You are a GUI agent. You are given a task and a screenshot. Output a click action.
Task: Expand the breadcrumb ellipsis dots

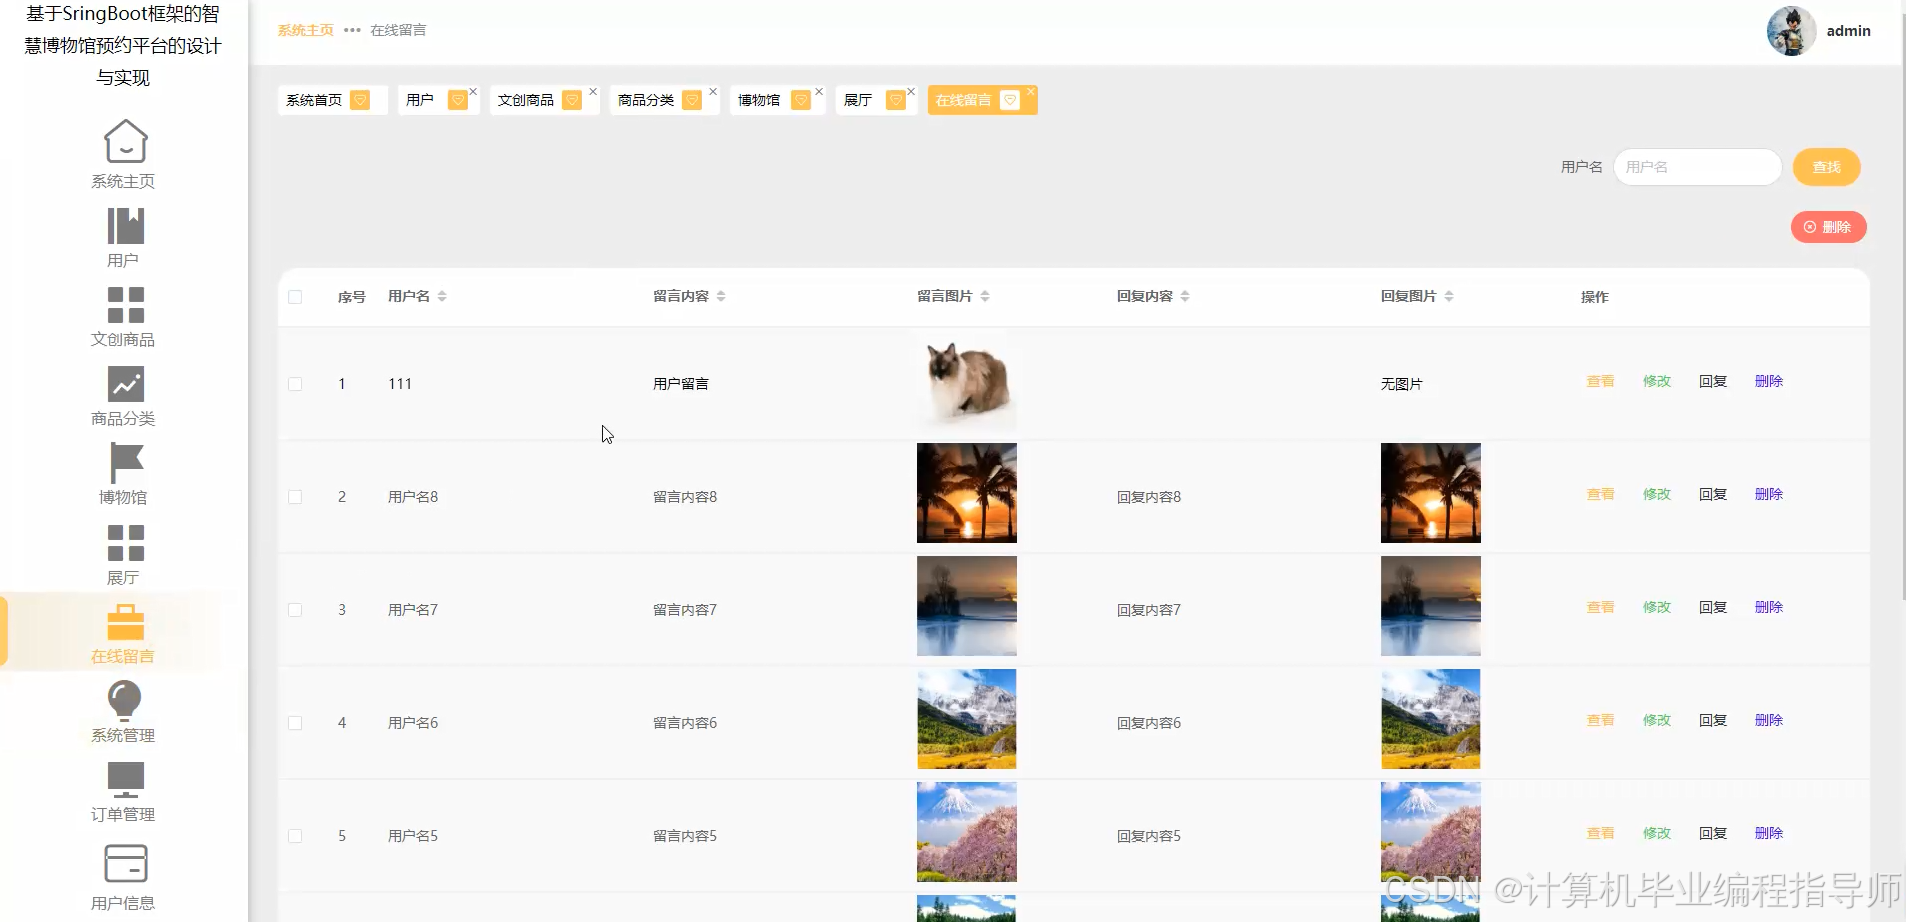(352, 30)
